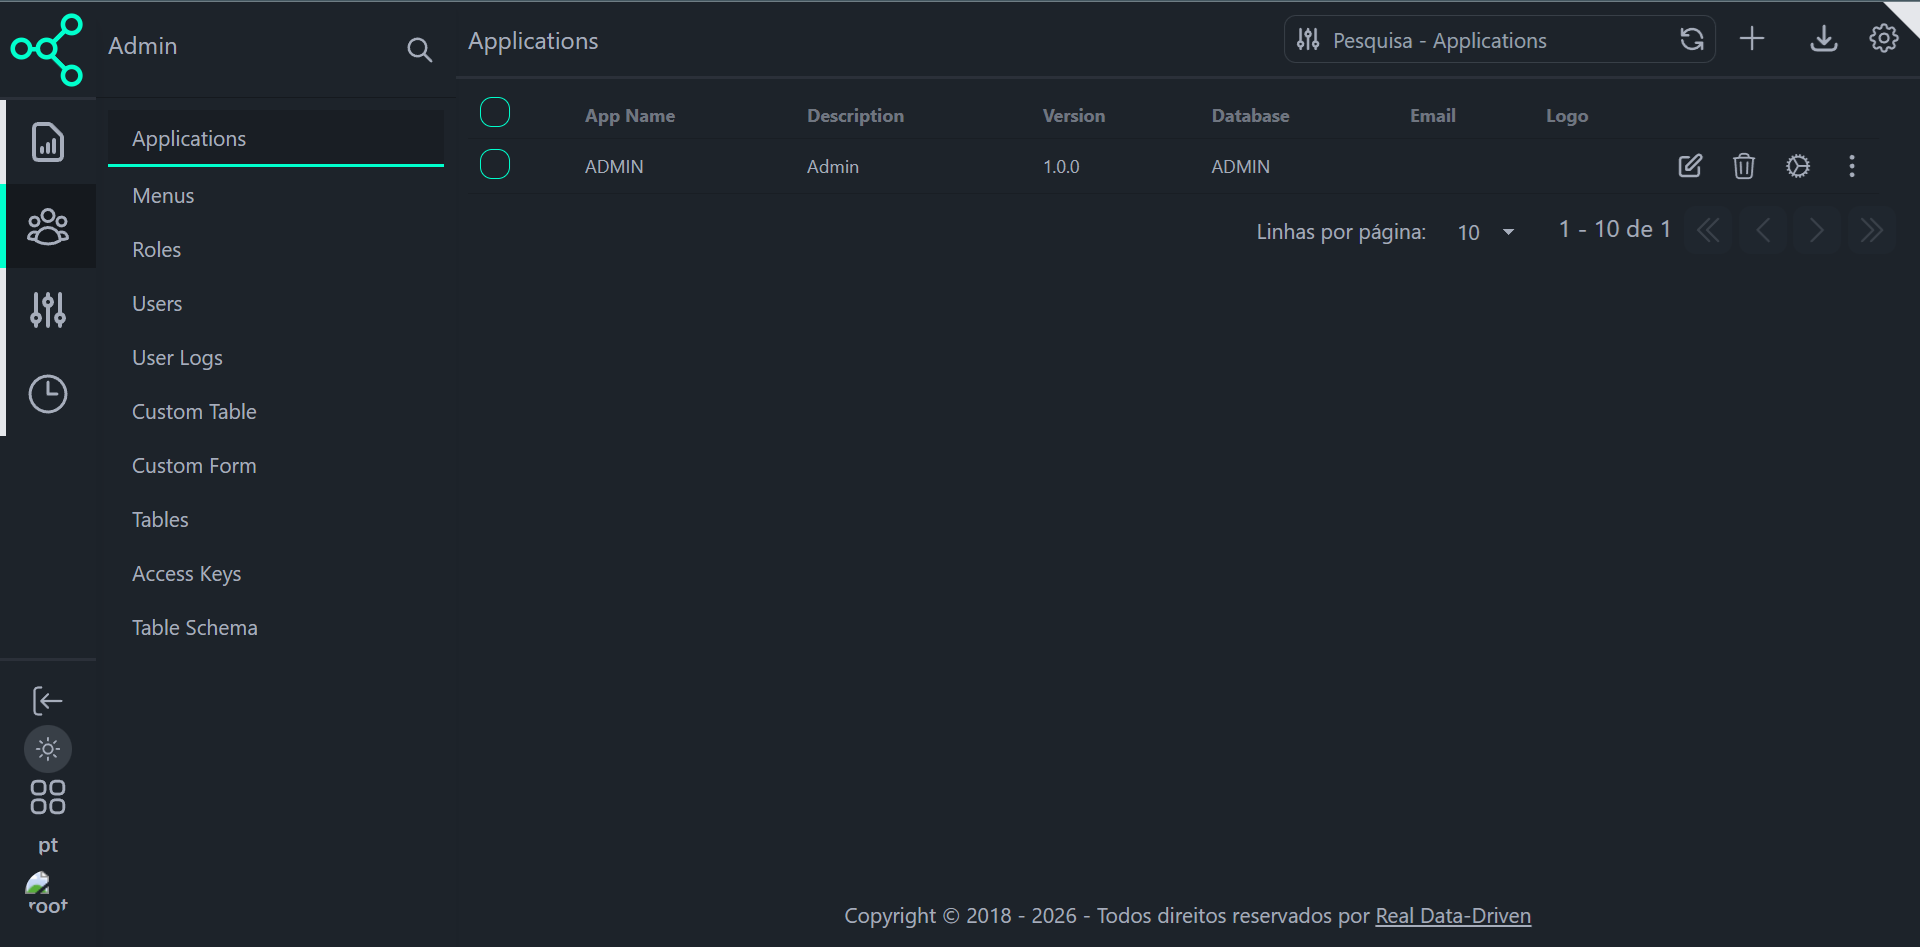Switch to the Menus section
This screenshot has height=947, width=1920.
click(x=163, y=195)
